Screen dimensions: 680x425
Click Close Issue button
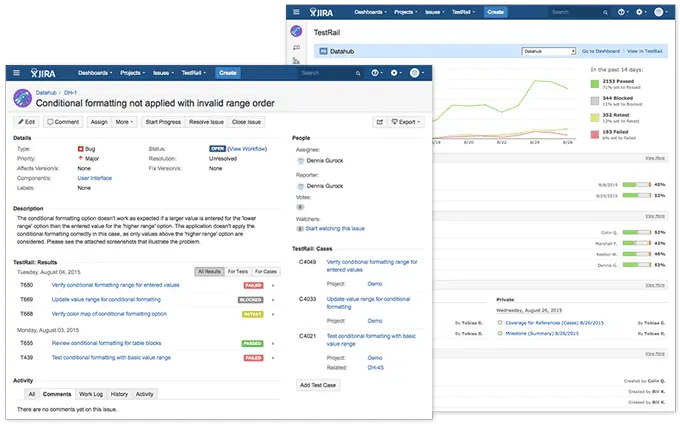tap(246, 122)
